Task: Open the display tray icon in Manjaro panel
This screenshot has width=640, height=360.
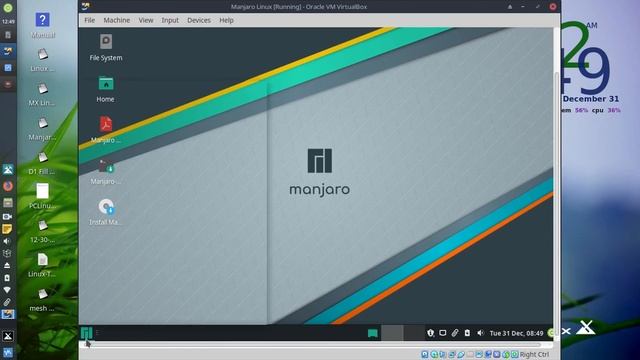Action: click(442, 333)
